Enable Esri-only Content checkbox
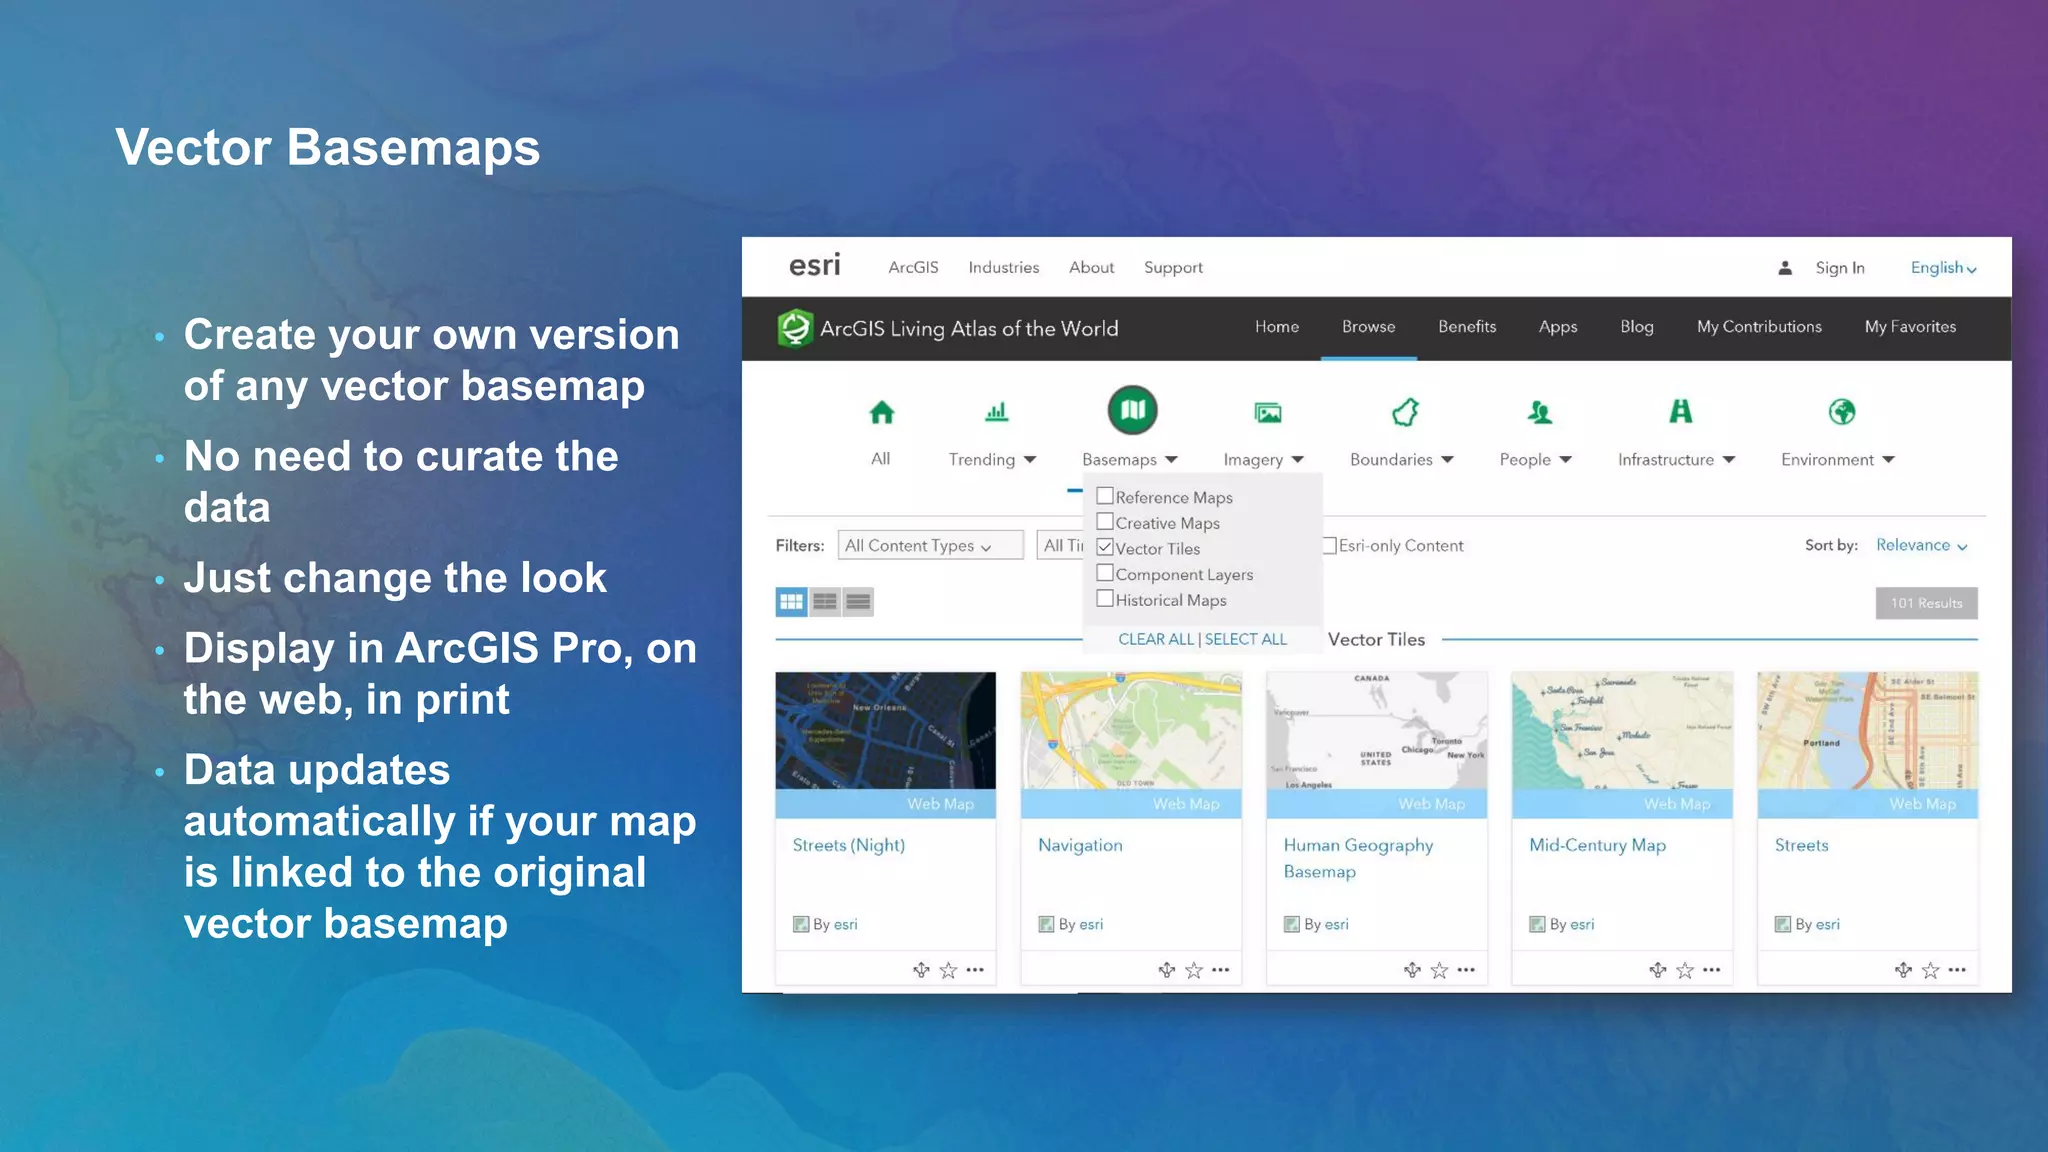This screenshot has height=1152, width=2048. 1330,545
